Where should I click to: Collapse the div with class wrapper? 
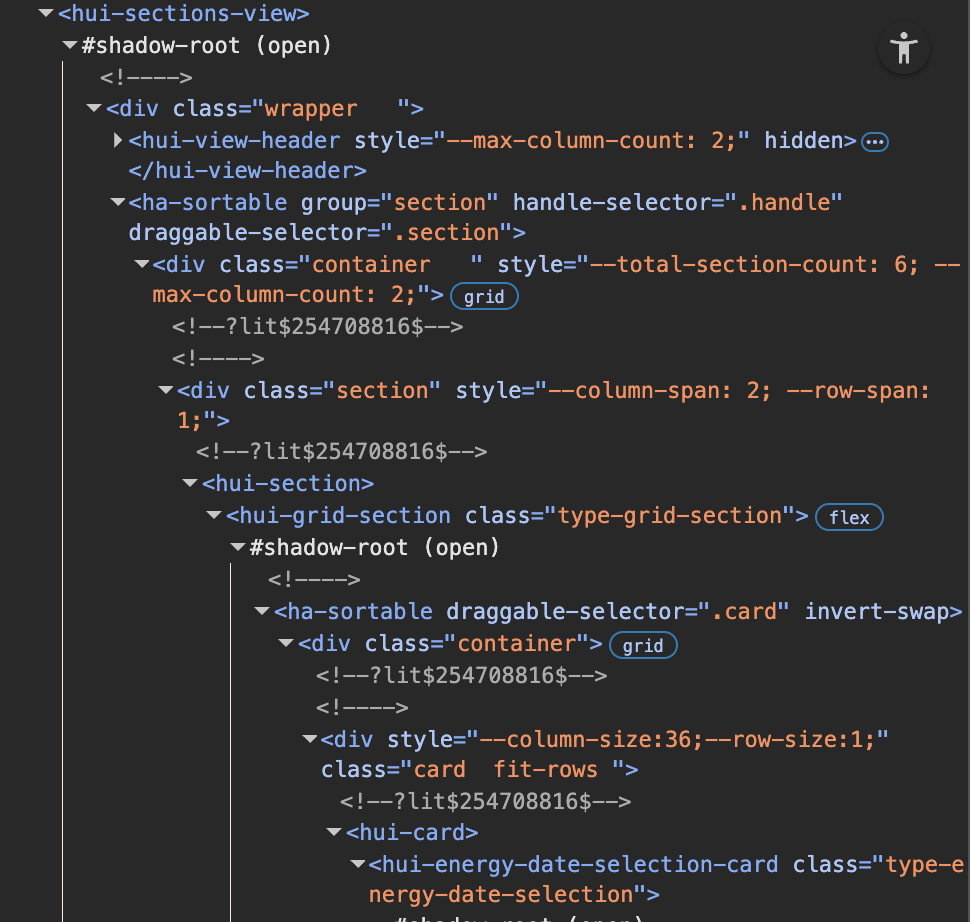coord(94,109)
